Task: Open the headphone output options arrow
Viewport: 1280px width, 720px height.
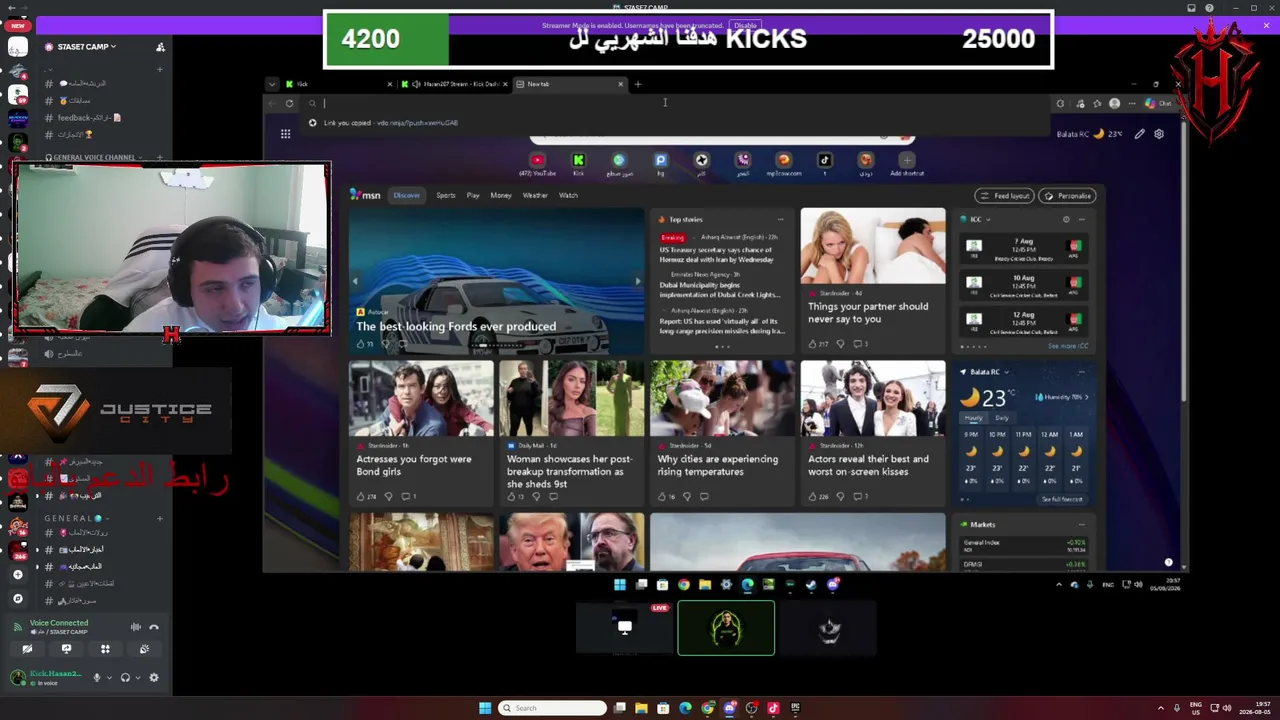Action: (x=137, y=678)
